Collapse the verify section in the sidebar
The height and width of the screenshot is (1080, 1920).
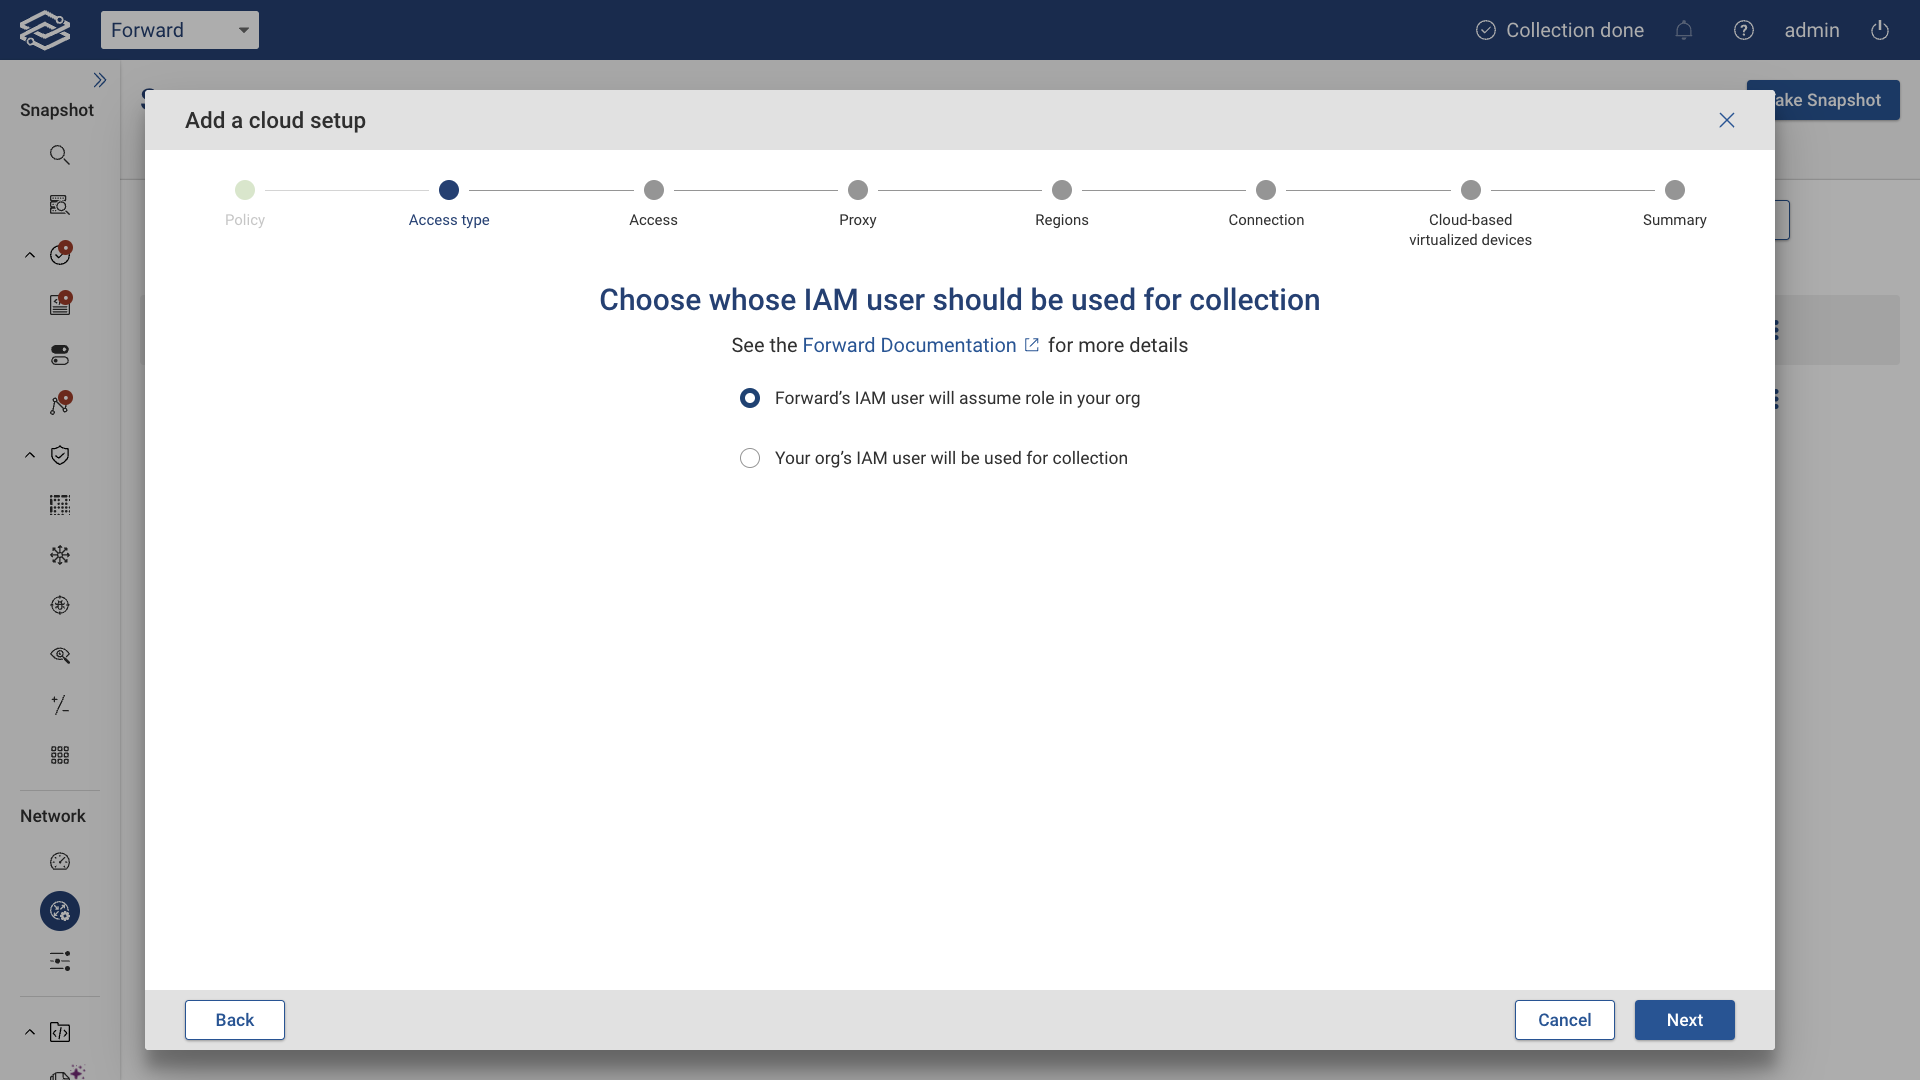tap(28, 455)
